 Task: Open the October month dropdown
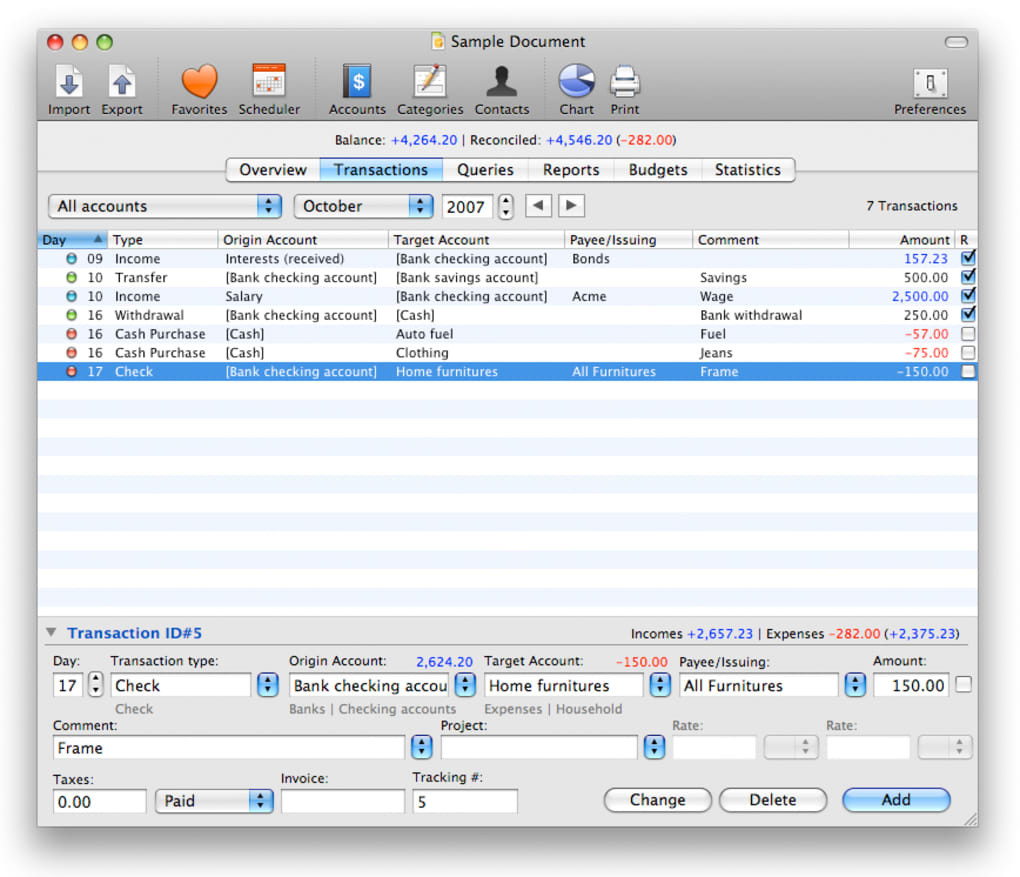click(363, 206)
